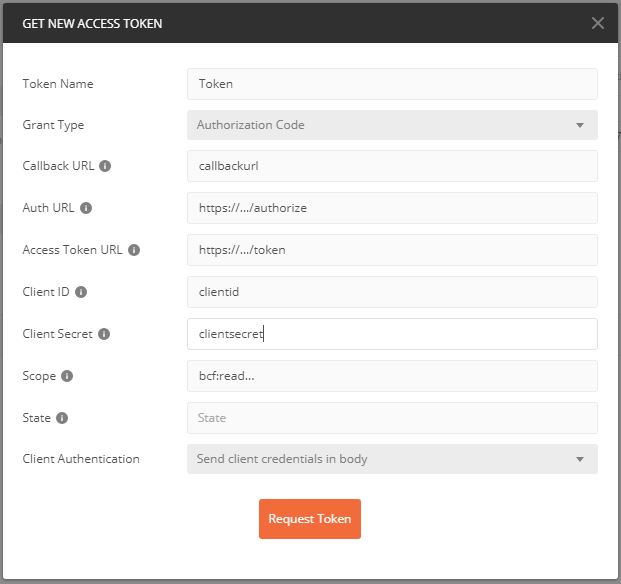Focus the Client ID input
Screen dimensions: 621x584
pos(392,292)
